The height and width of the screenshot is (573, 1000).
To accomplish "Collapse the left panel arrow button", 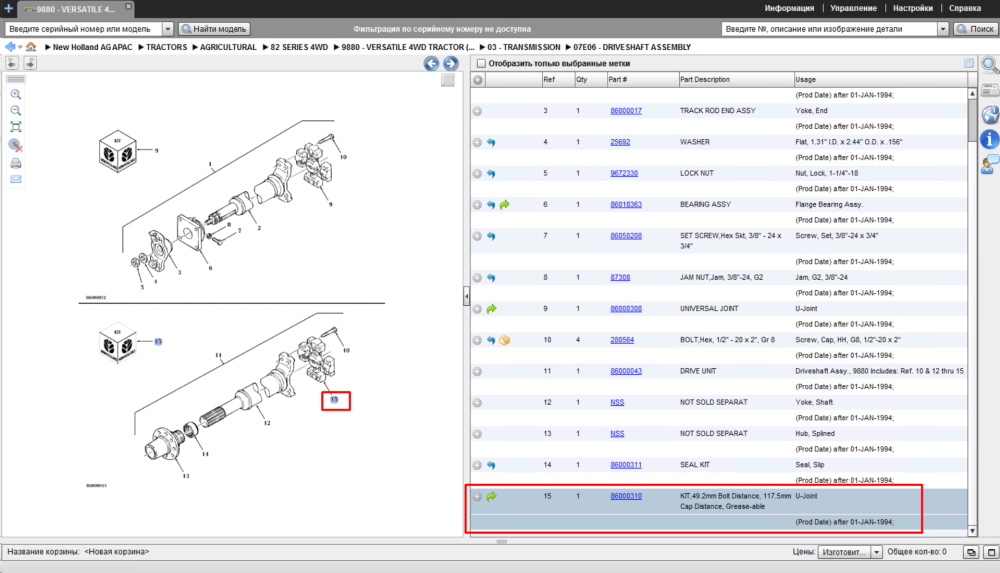I will pyautogui.click(x=11, y=63).
